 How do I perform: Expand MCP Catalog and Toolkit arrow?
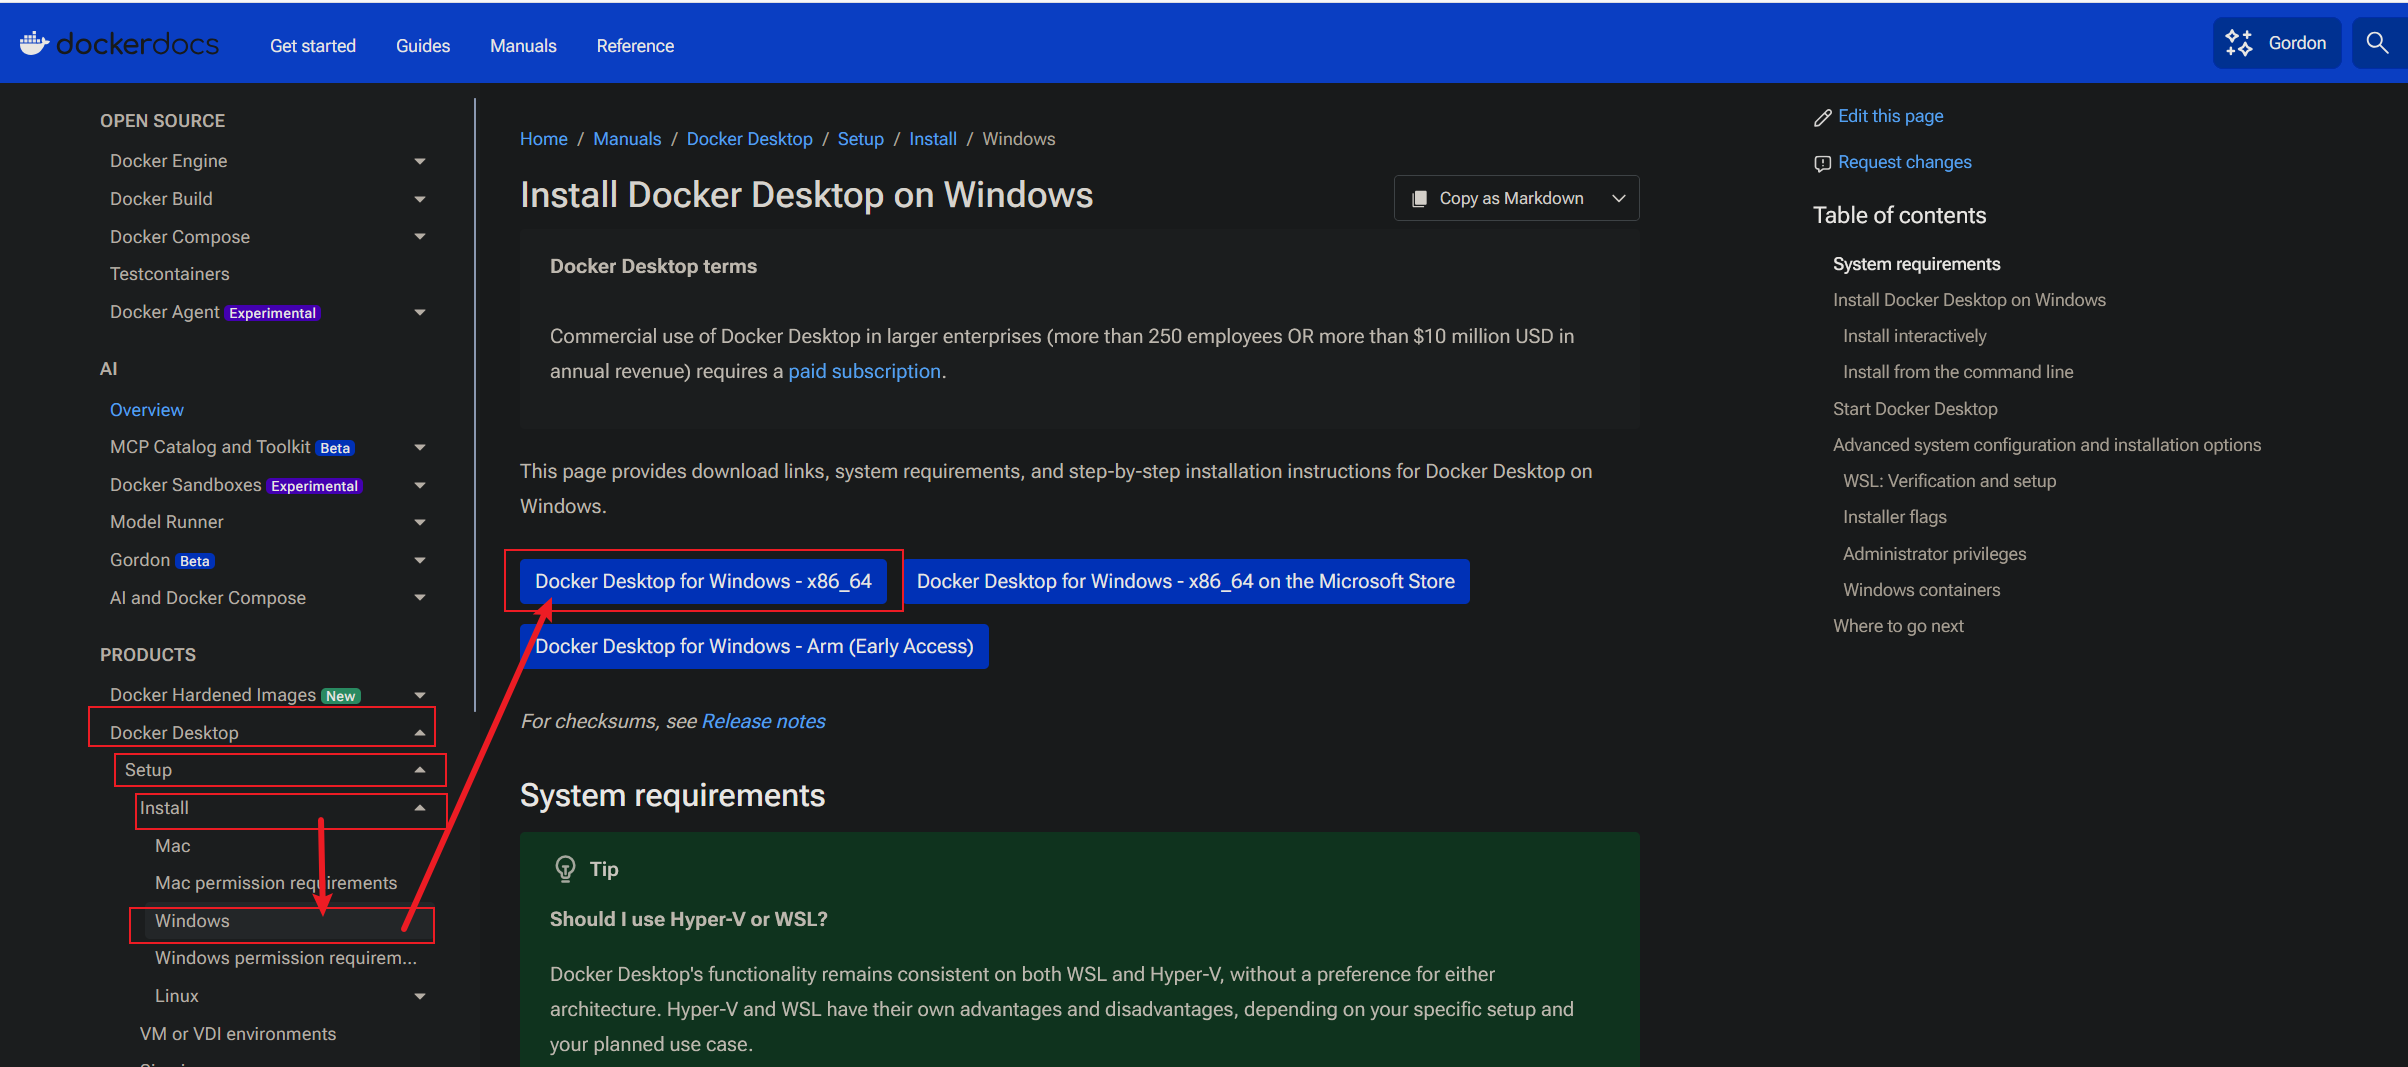click(x=420, y=447)
